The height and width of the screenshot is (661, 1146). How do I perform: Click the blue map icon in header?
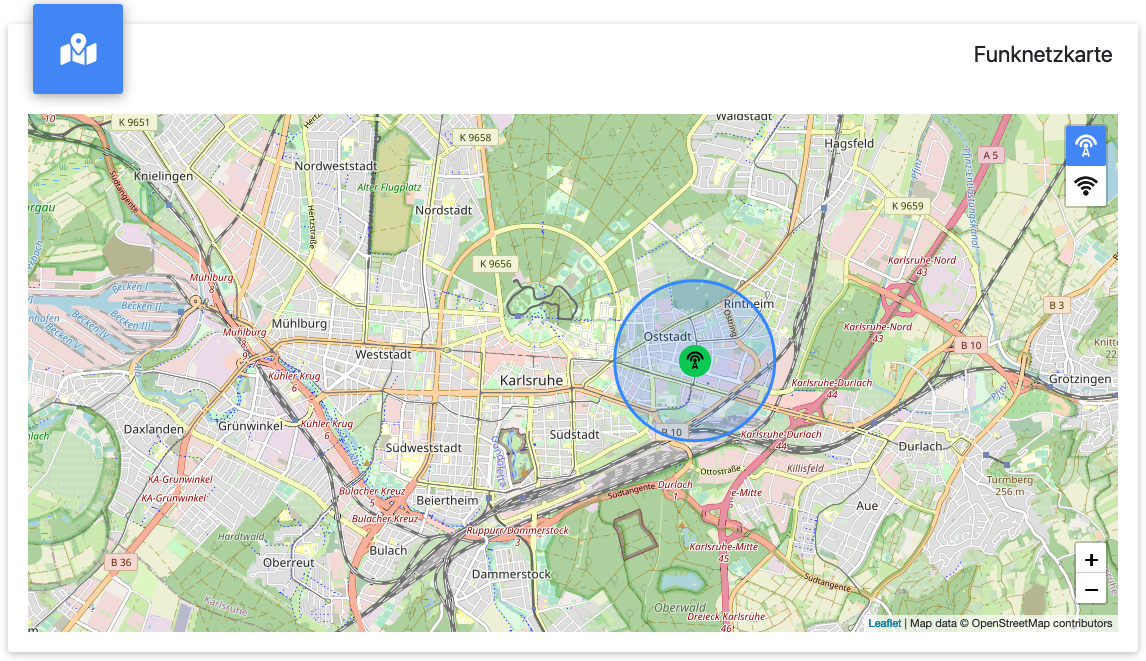coord(78,49)
